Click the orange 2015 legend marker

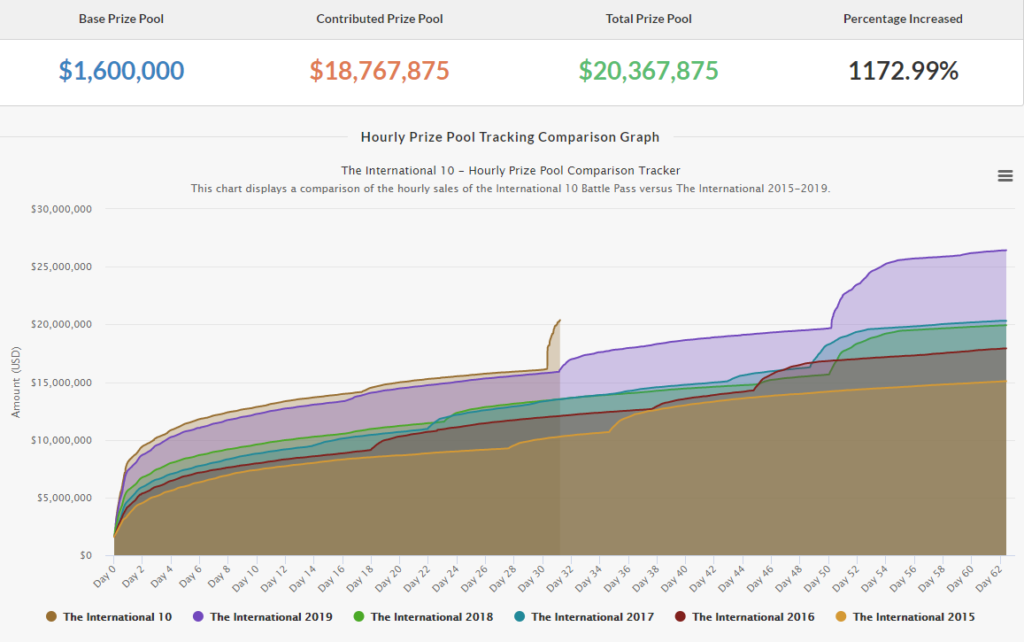(x=841, y=617)
